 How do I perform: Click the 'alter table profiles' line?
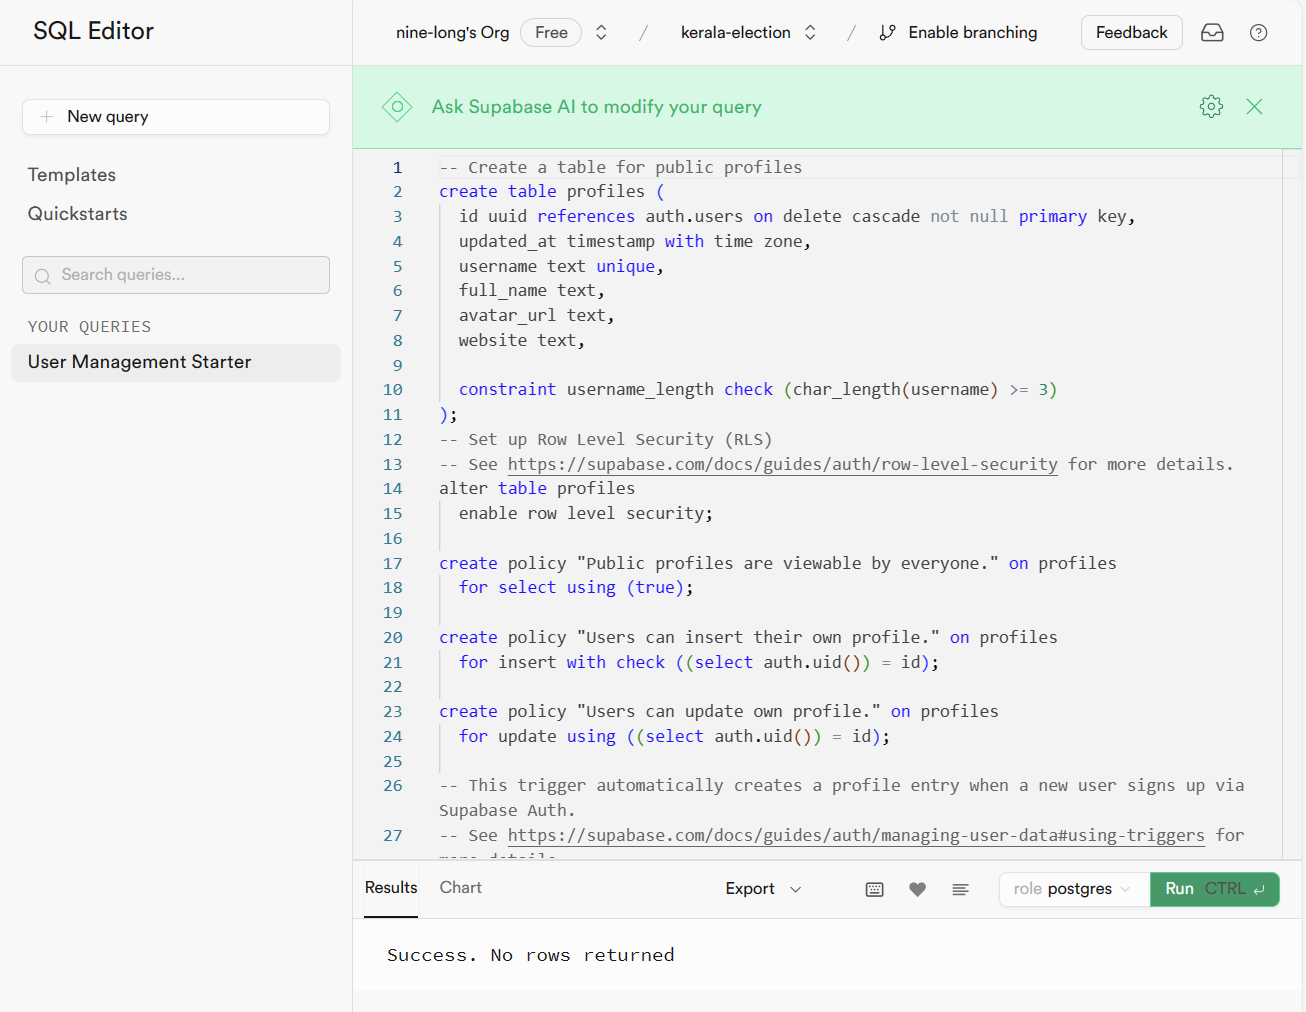coord(537,488)
